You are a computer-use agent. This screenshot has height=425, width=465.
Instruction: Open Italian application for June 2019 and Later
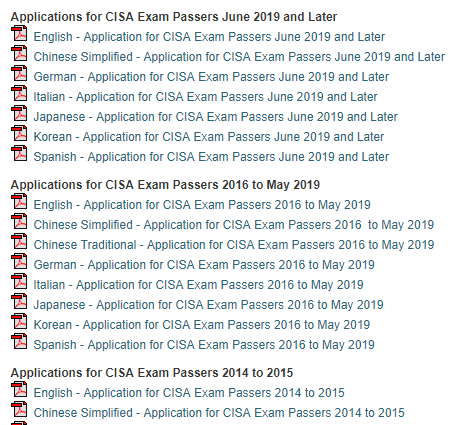coord(205,97)
